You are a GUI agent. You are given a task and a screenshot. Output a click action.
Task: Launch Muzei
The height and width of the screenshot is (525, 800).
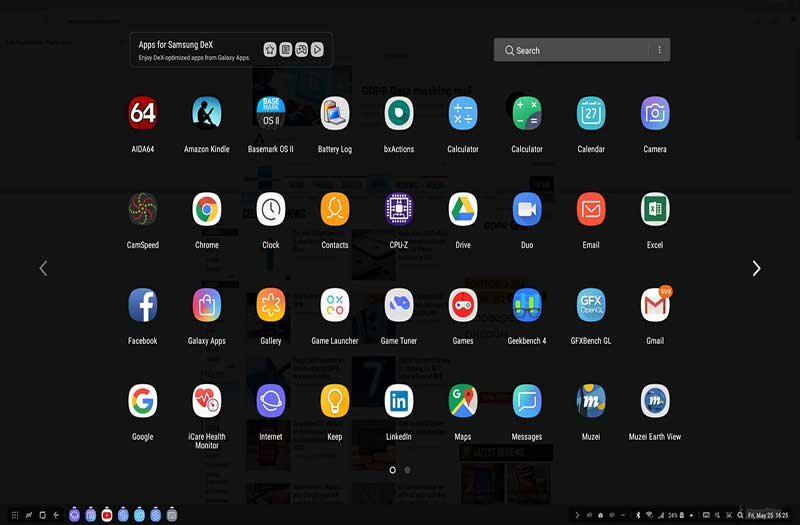pyautogui.click(x=591, y=401)
